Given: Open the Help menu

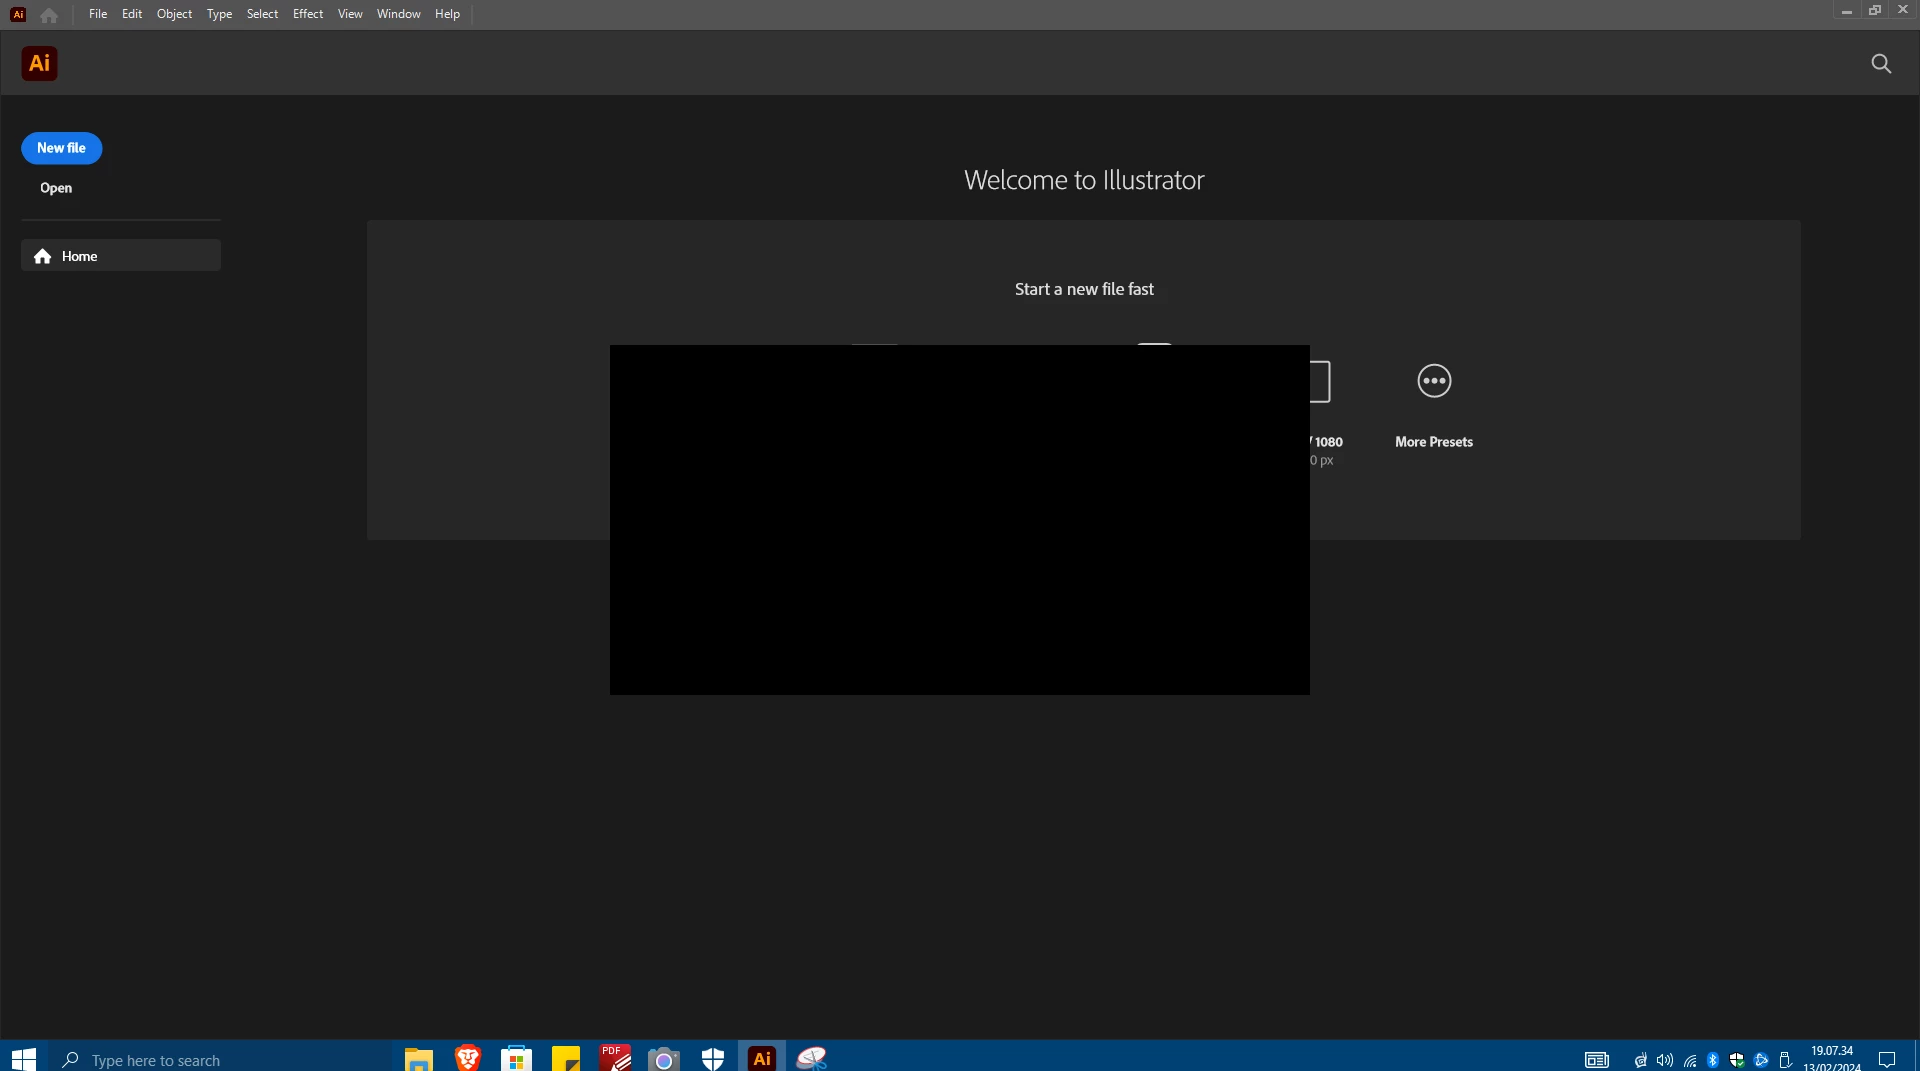Looking at the screenshot, I should point(447,14).
